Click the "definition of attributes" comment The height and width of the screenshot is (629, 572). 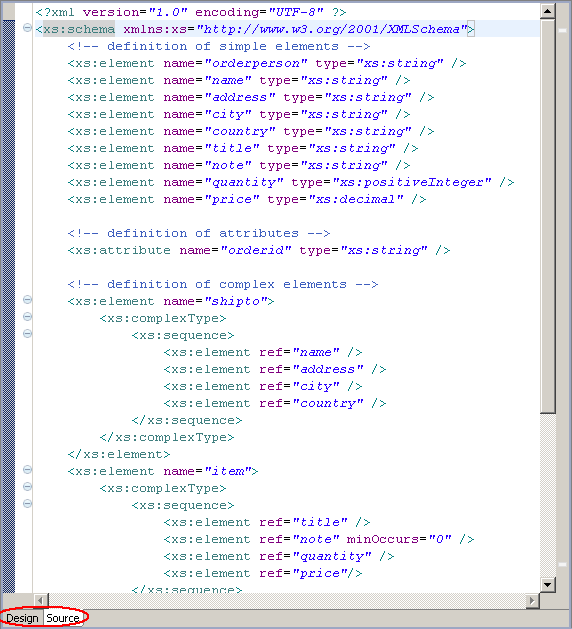click(199, 233)
